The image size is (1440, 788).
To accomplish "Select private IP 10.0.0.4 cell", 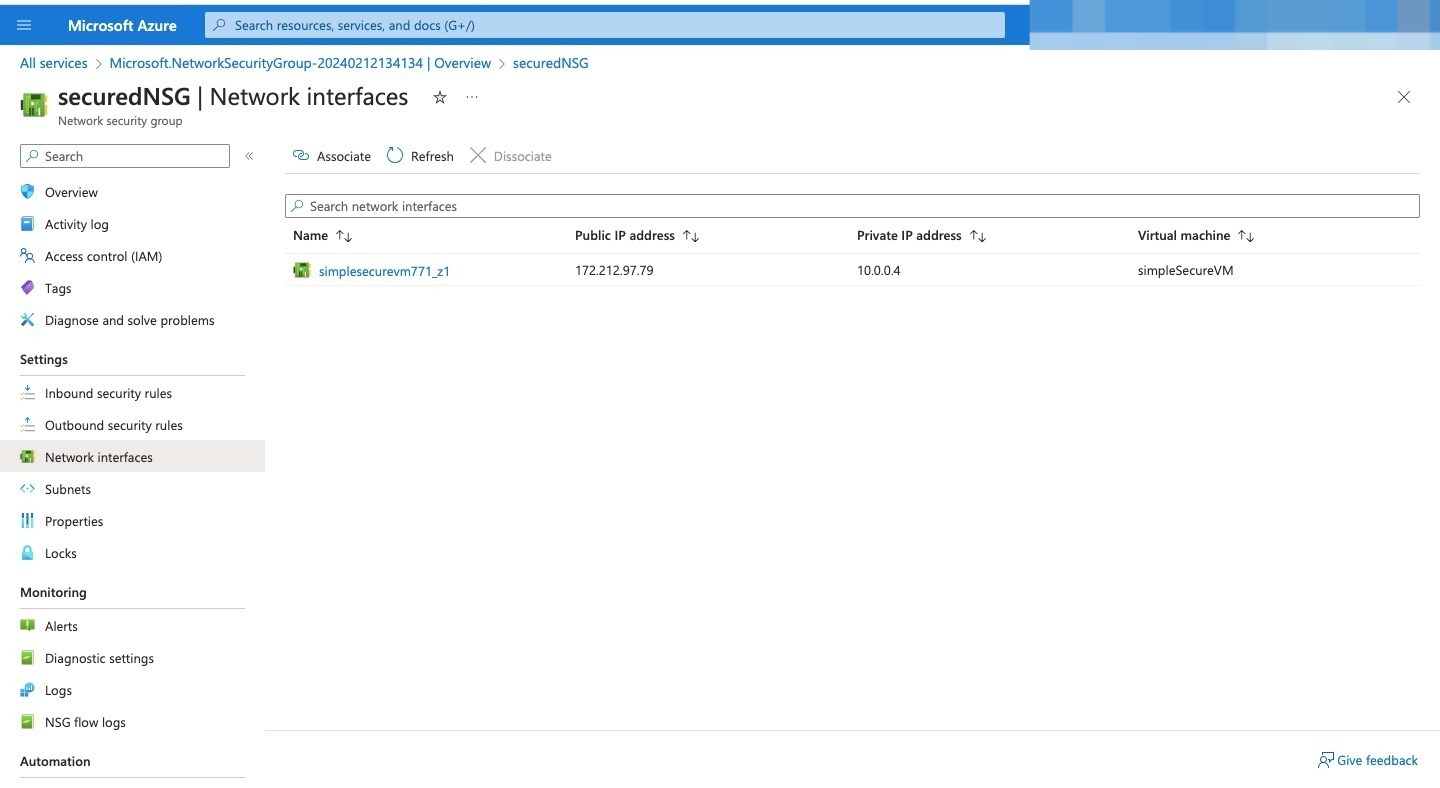I will 878,270.
